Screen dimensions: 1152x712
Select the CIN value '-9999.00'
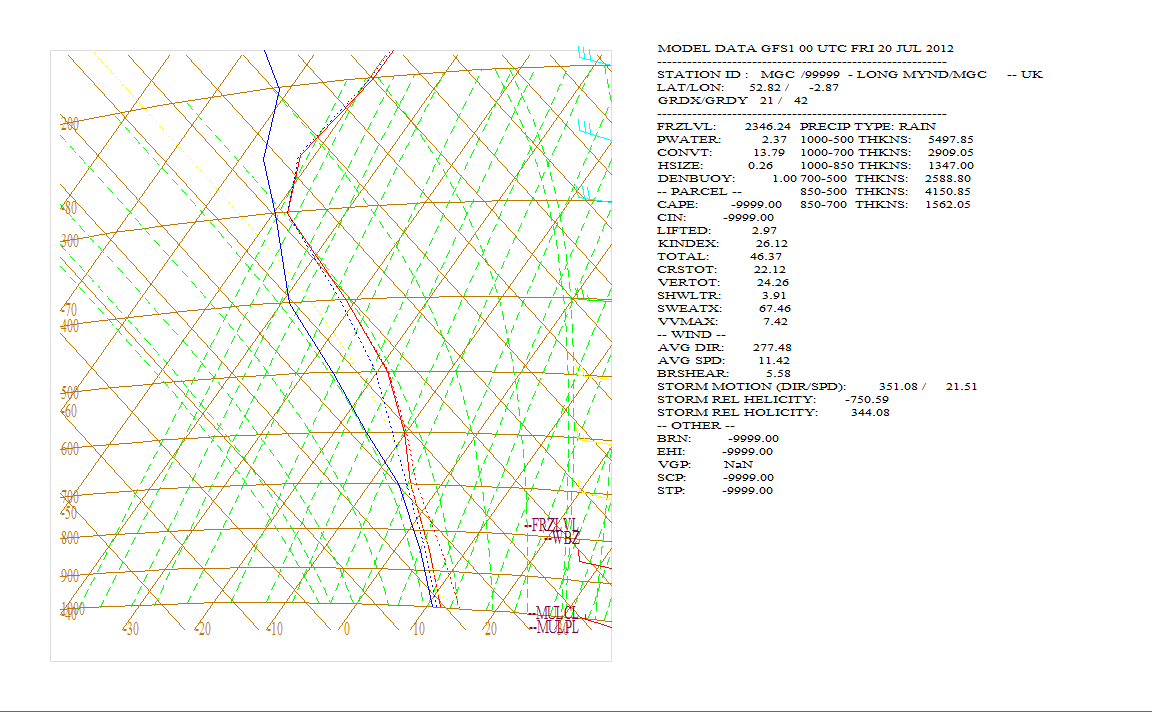coord(749,217)
